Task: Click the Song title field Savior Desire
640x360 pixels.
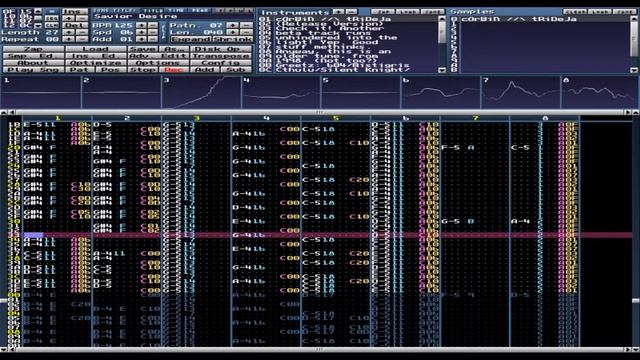Action: [173, 16]
